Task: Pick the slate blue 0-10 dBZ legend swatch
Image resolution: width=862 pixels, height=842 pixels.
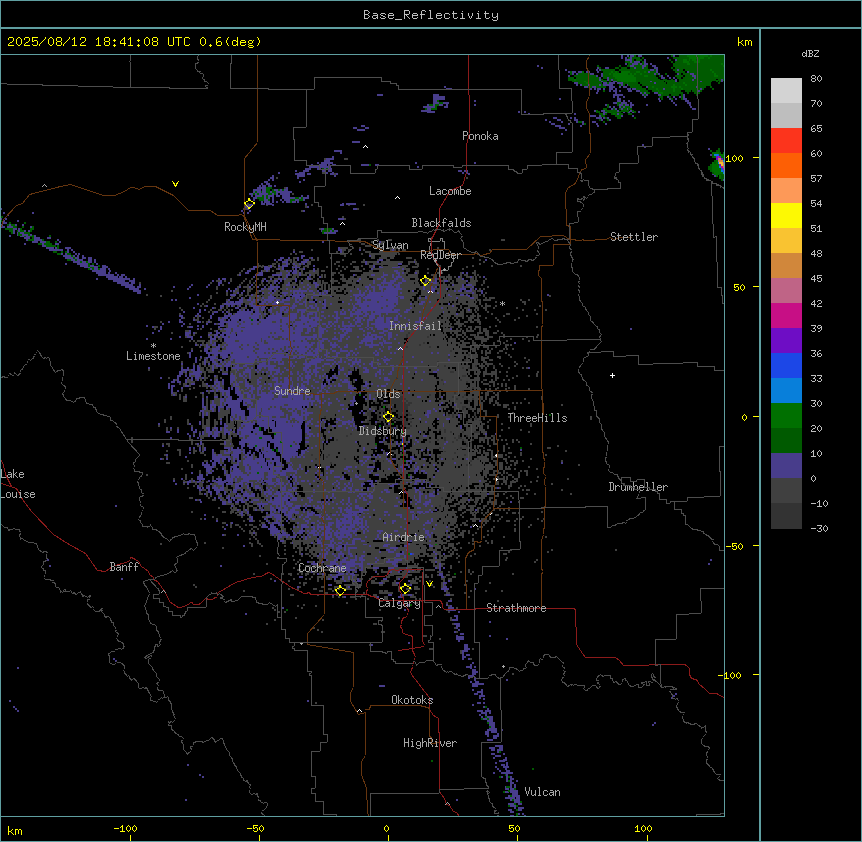Action: [x=786, y=466]
